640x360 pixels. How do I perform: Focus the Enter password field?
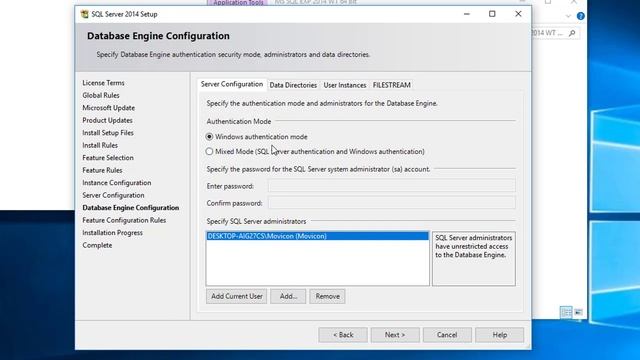[391, 186]
